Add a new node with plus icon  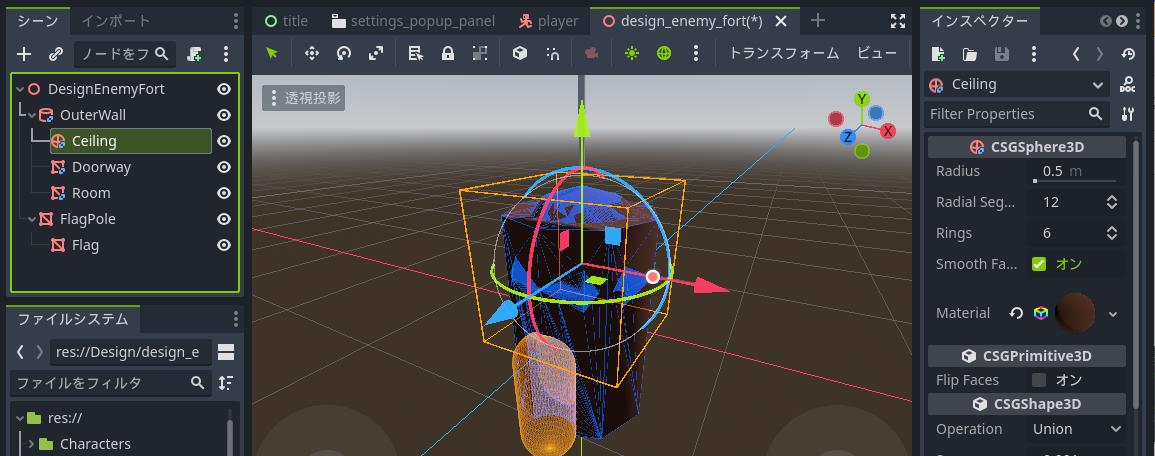pos(24,54)
